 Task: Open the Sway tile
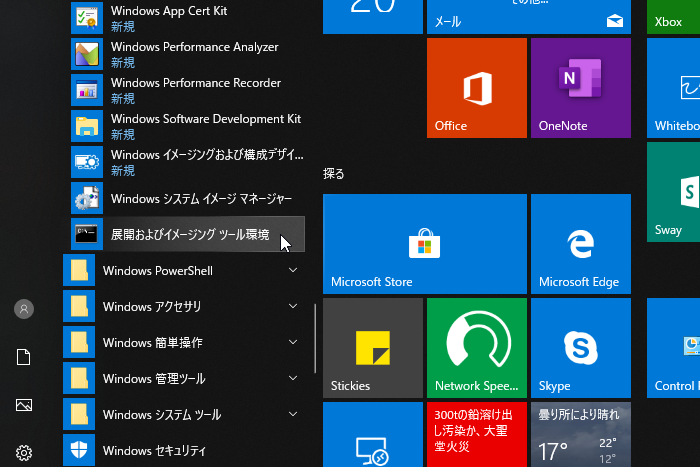tap(674, 192)
